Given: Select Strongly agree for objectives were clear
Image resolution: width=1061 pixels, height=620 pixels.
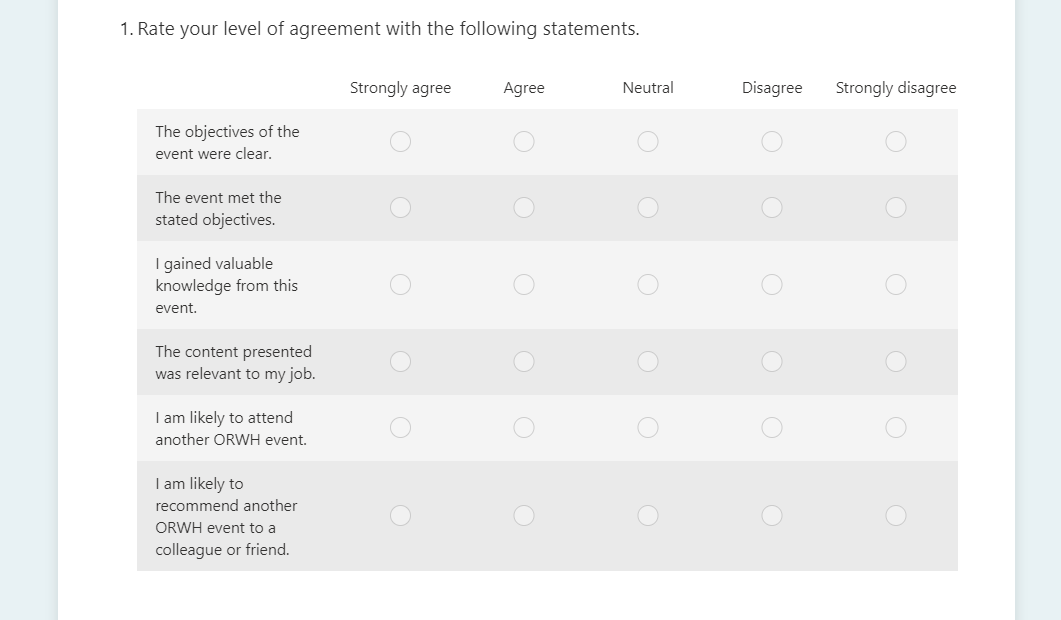Looking at the screenshot, I should click(400, 142).
